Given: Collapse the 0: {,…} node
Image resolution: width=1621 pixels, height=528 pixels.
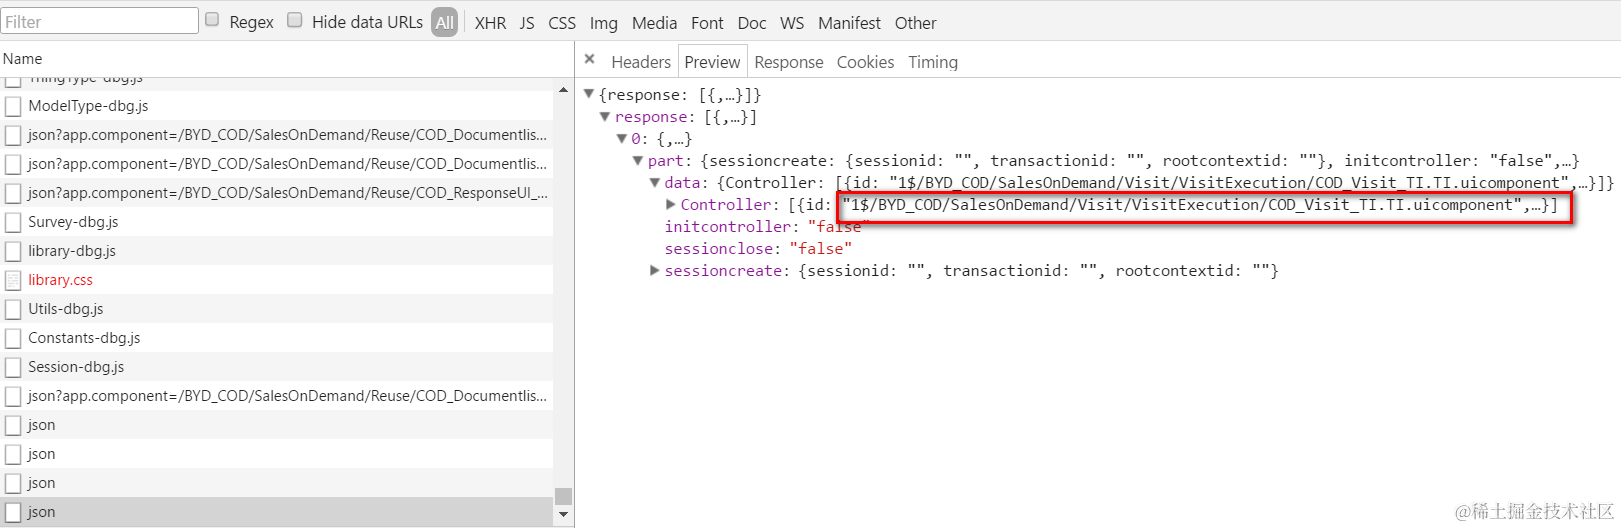Looking at the screenshot, I should [x=621, y=138].
